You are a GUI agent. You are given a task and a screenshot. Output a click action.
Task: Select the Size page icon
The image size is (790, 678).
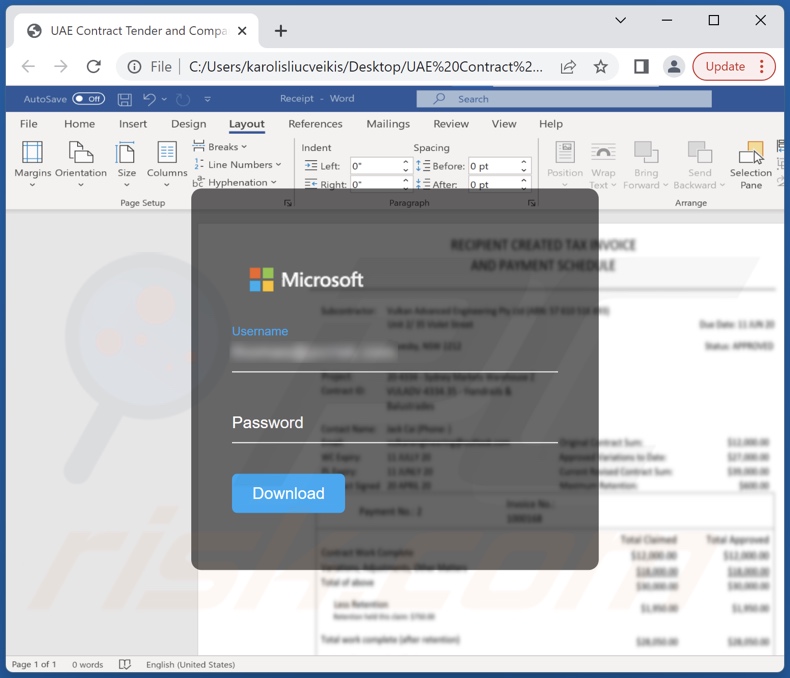(x=126, y=153)
